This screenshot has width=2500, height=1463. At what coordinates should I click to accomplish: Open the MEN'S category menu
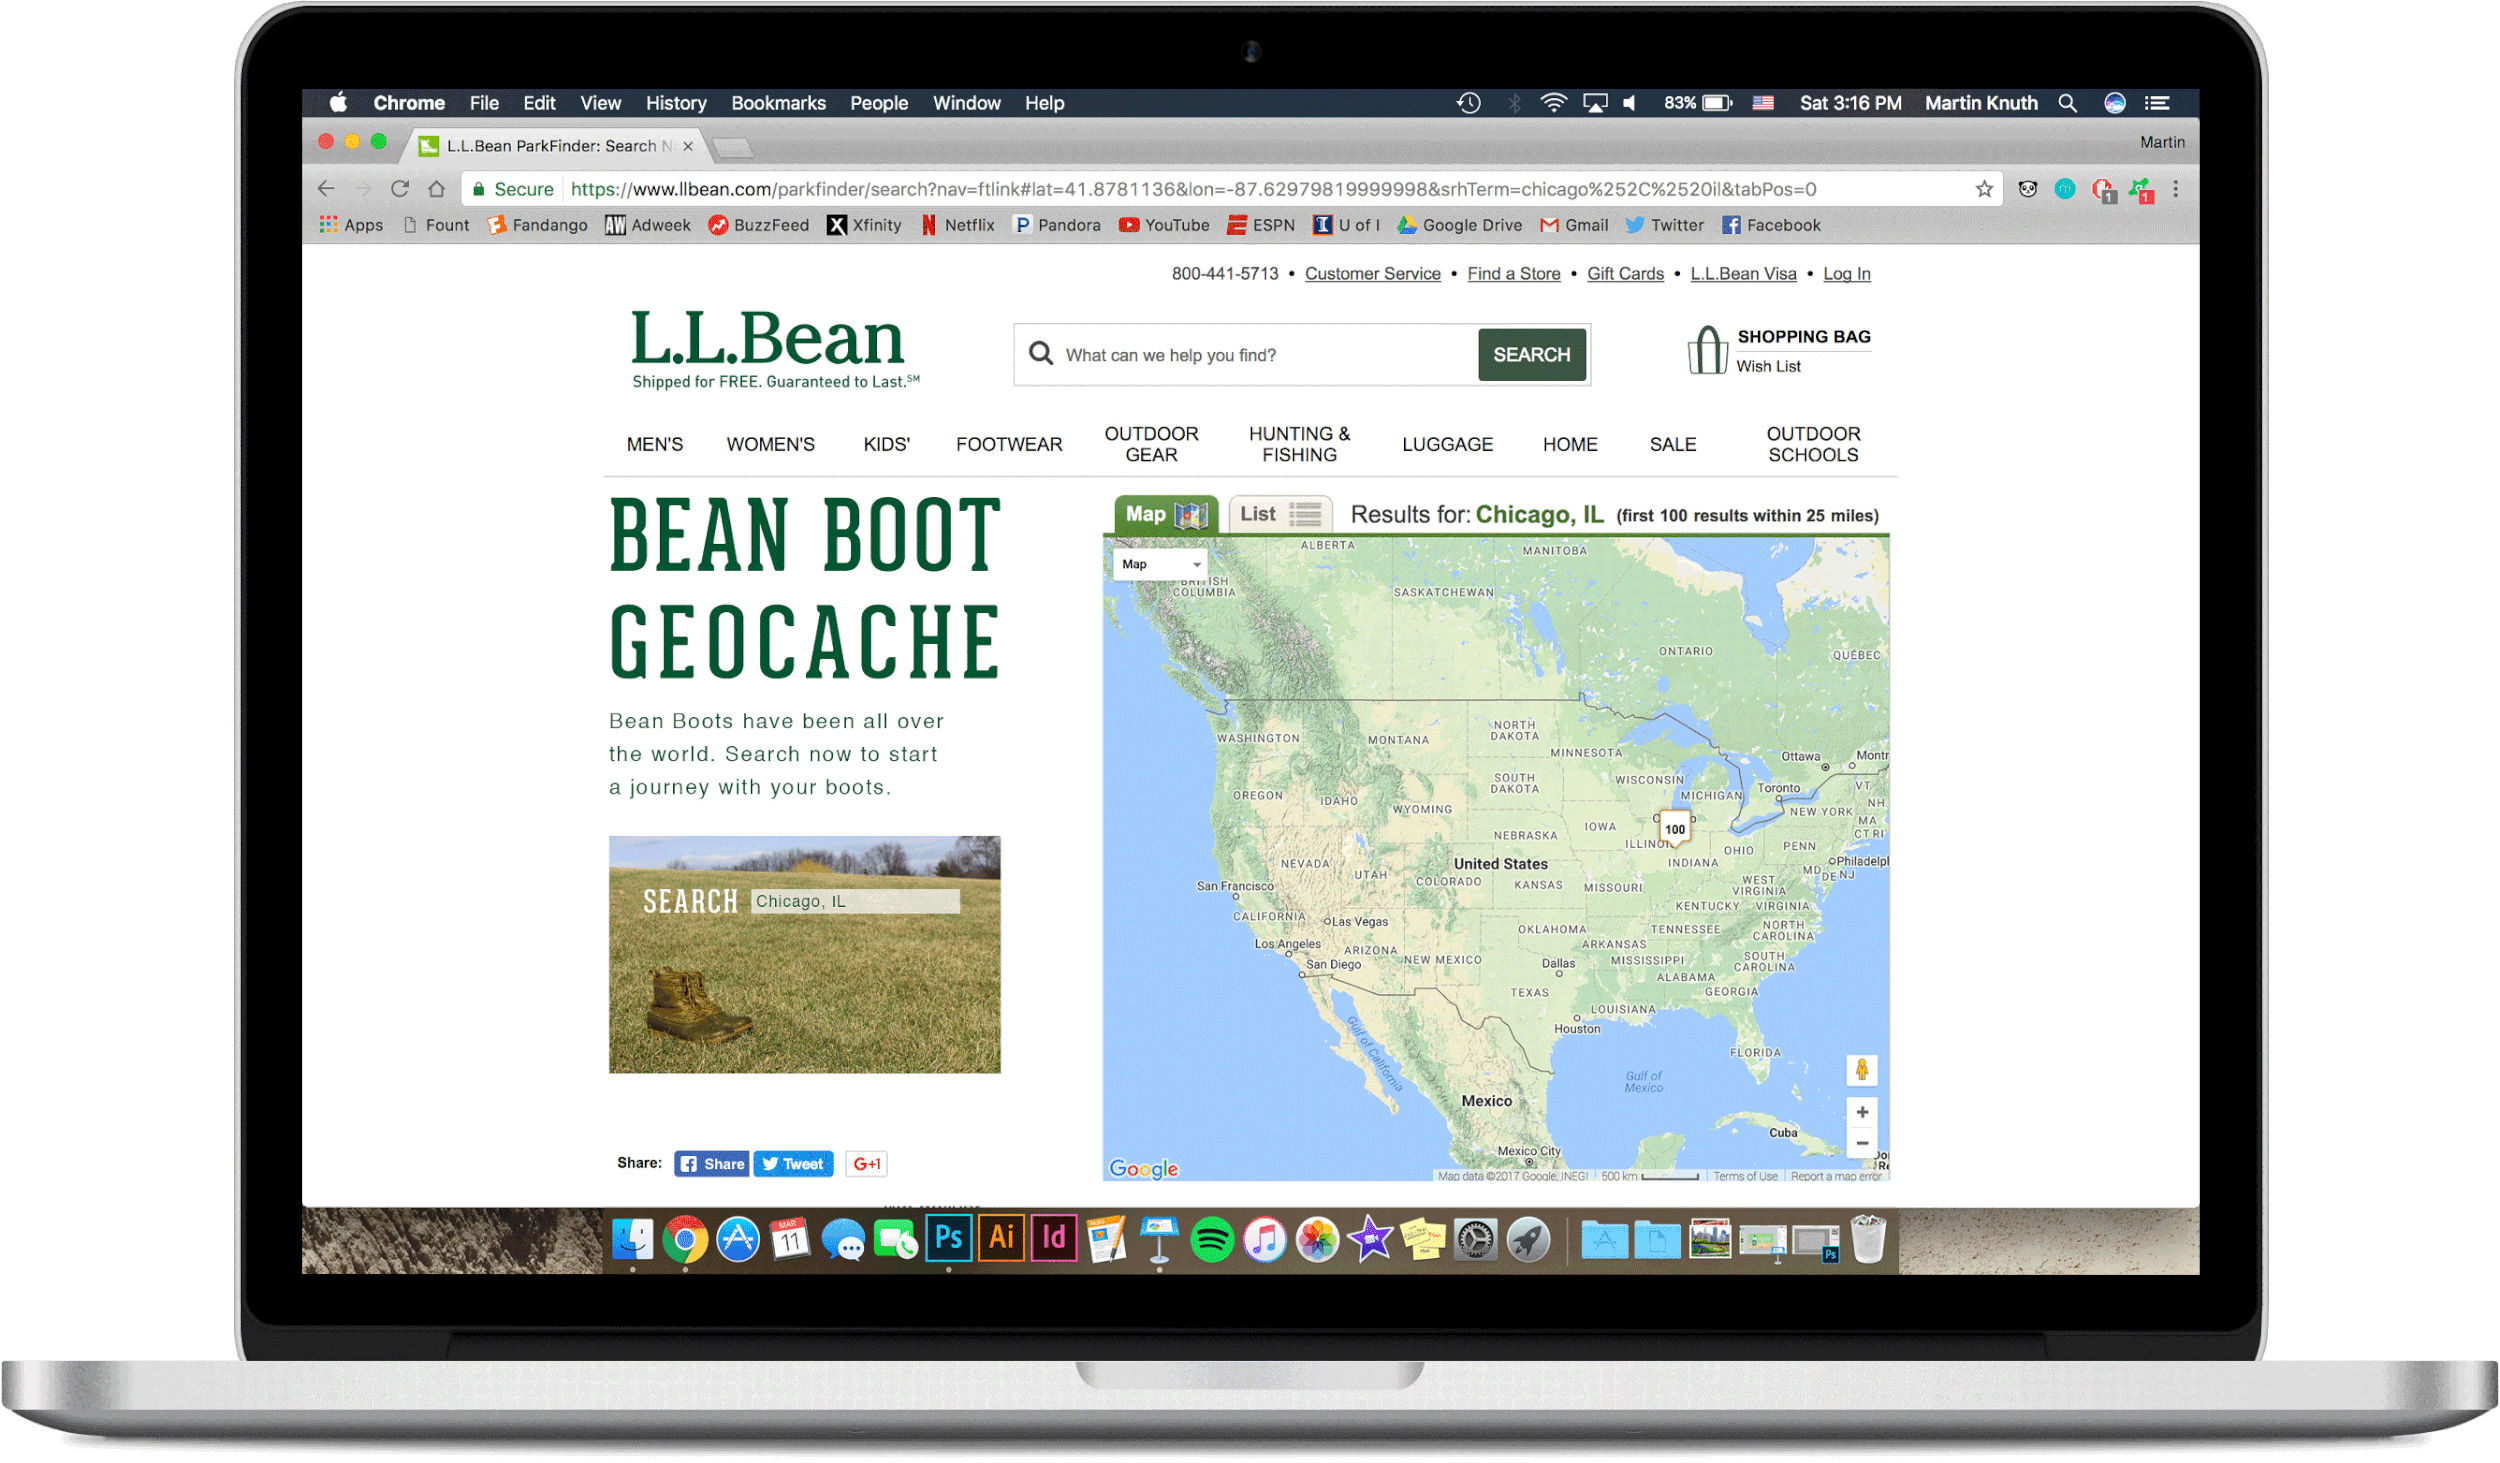[654, 444]
